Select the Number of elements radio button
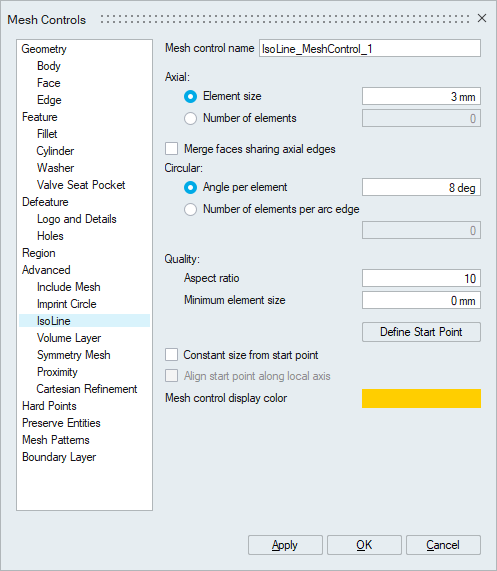 tap(190, 118)
